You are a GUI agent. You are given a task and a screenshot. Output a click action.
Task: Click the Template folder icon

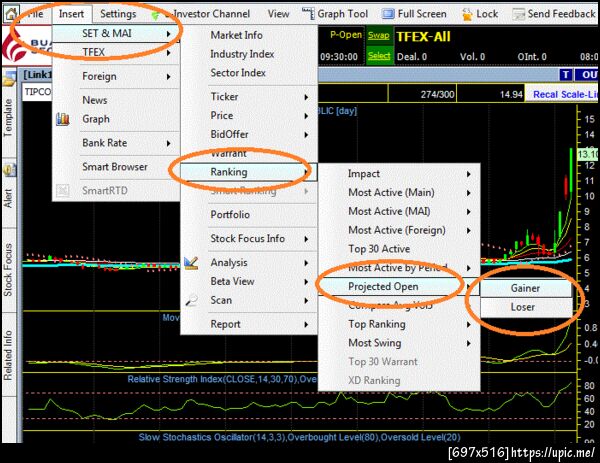click(x=9, y=80)
